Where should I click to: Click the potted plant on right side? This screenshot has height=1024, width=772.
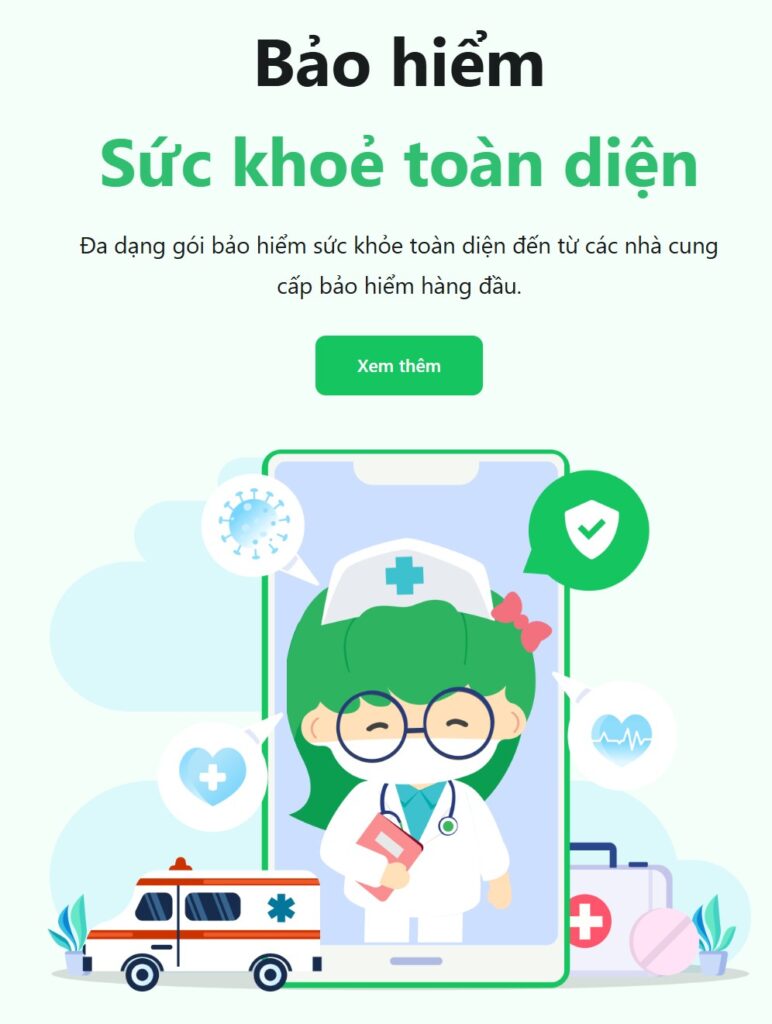click(x=714, y=935)
